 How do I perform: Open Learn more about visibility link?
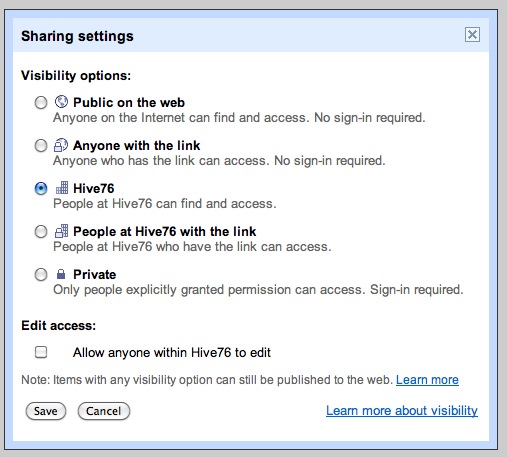click(x=402, y=411)
